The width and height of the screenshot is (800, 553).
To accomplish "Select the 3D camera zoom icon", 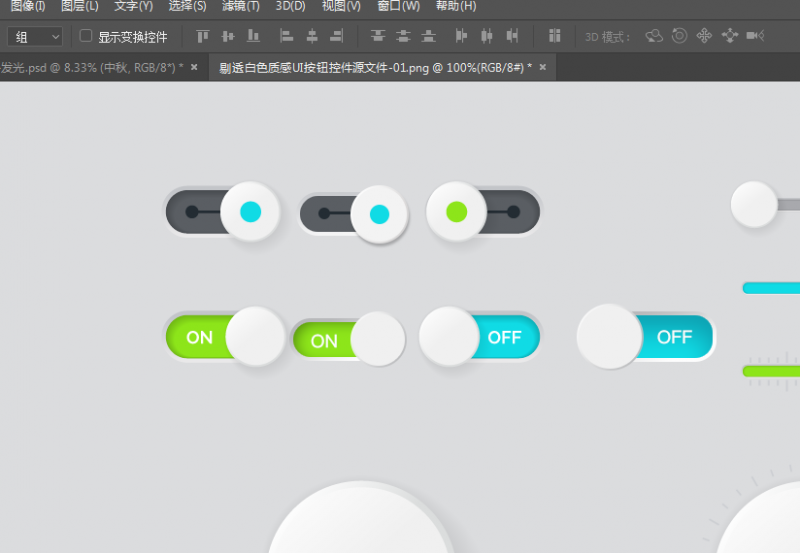I will (755, 37).
